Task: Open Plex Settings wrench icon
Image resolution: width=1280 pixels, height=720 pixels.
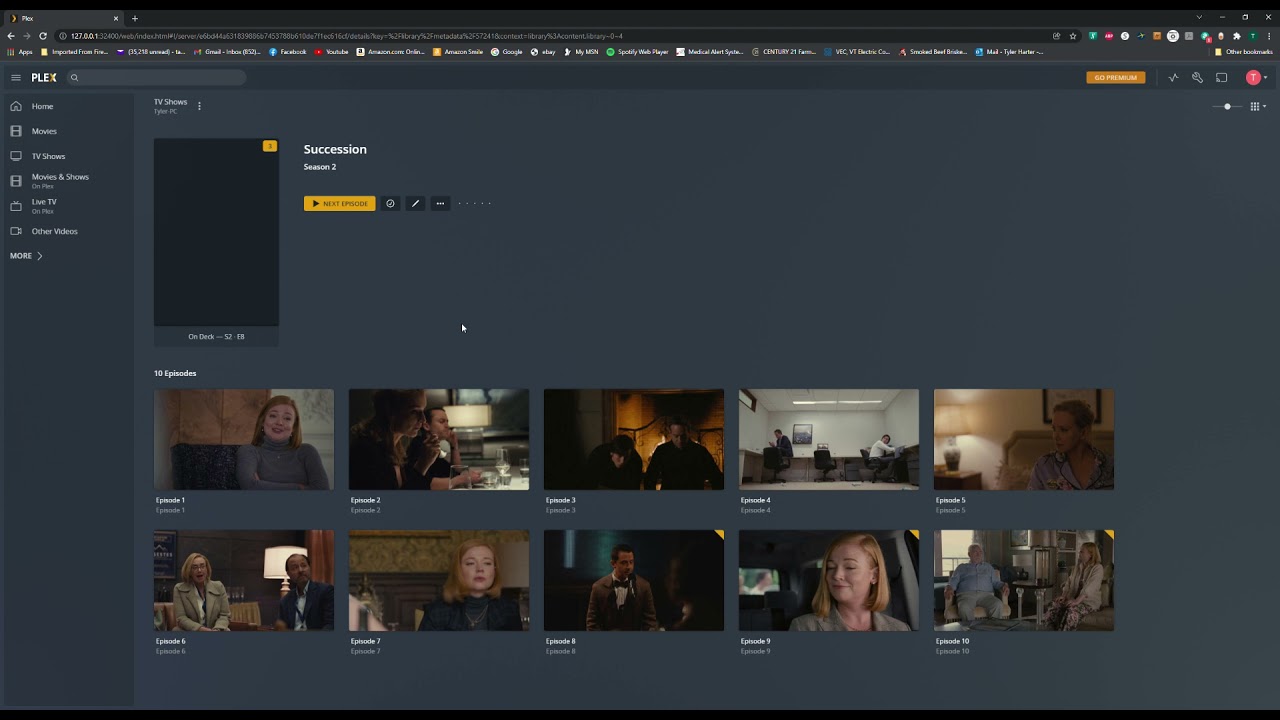Action: [1197, 77]
